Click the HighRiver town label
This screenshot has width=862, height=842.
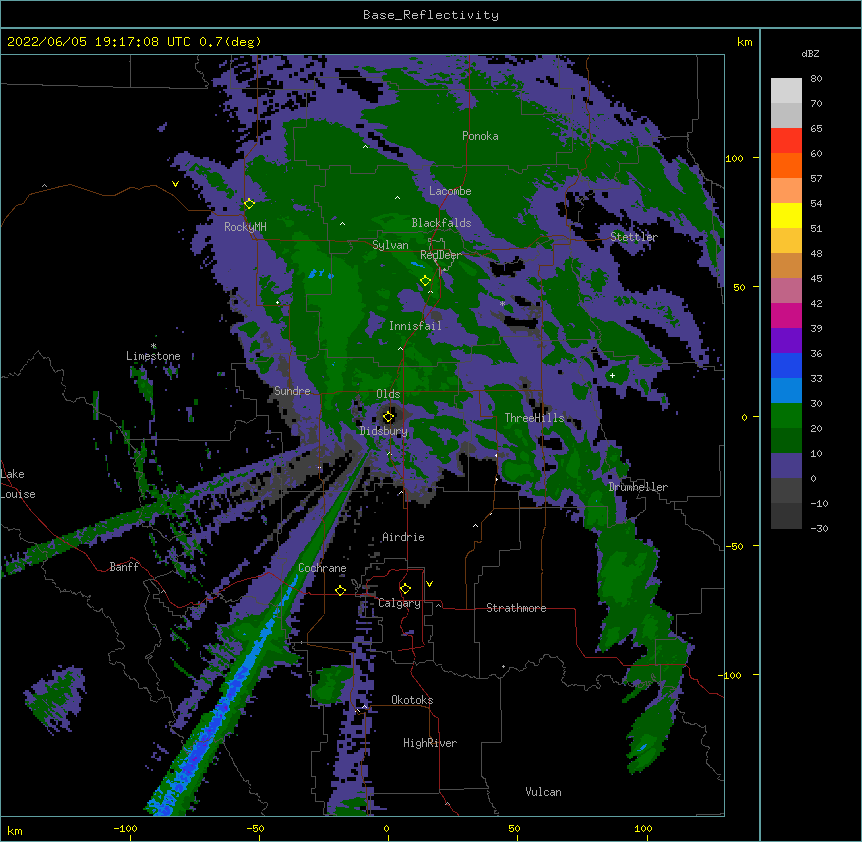point(430,743)
